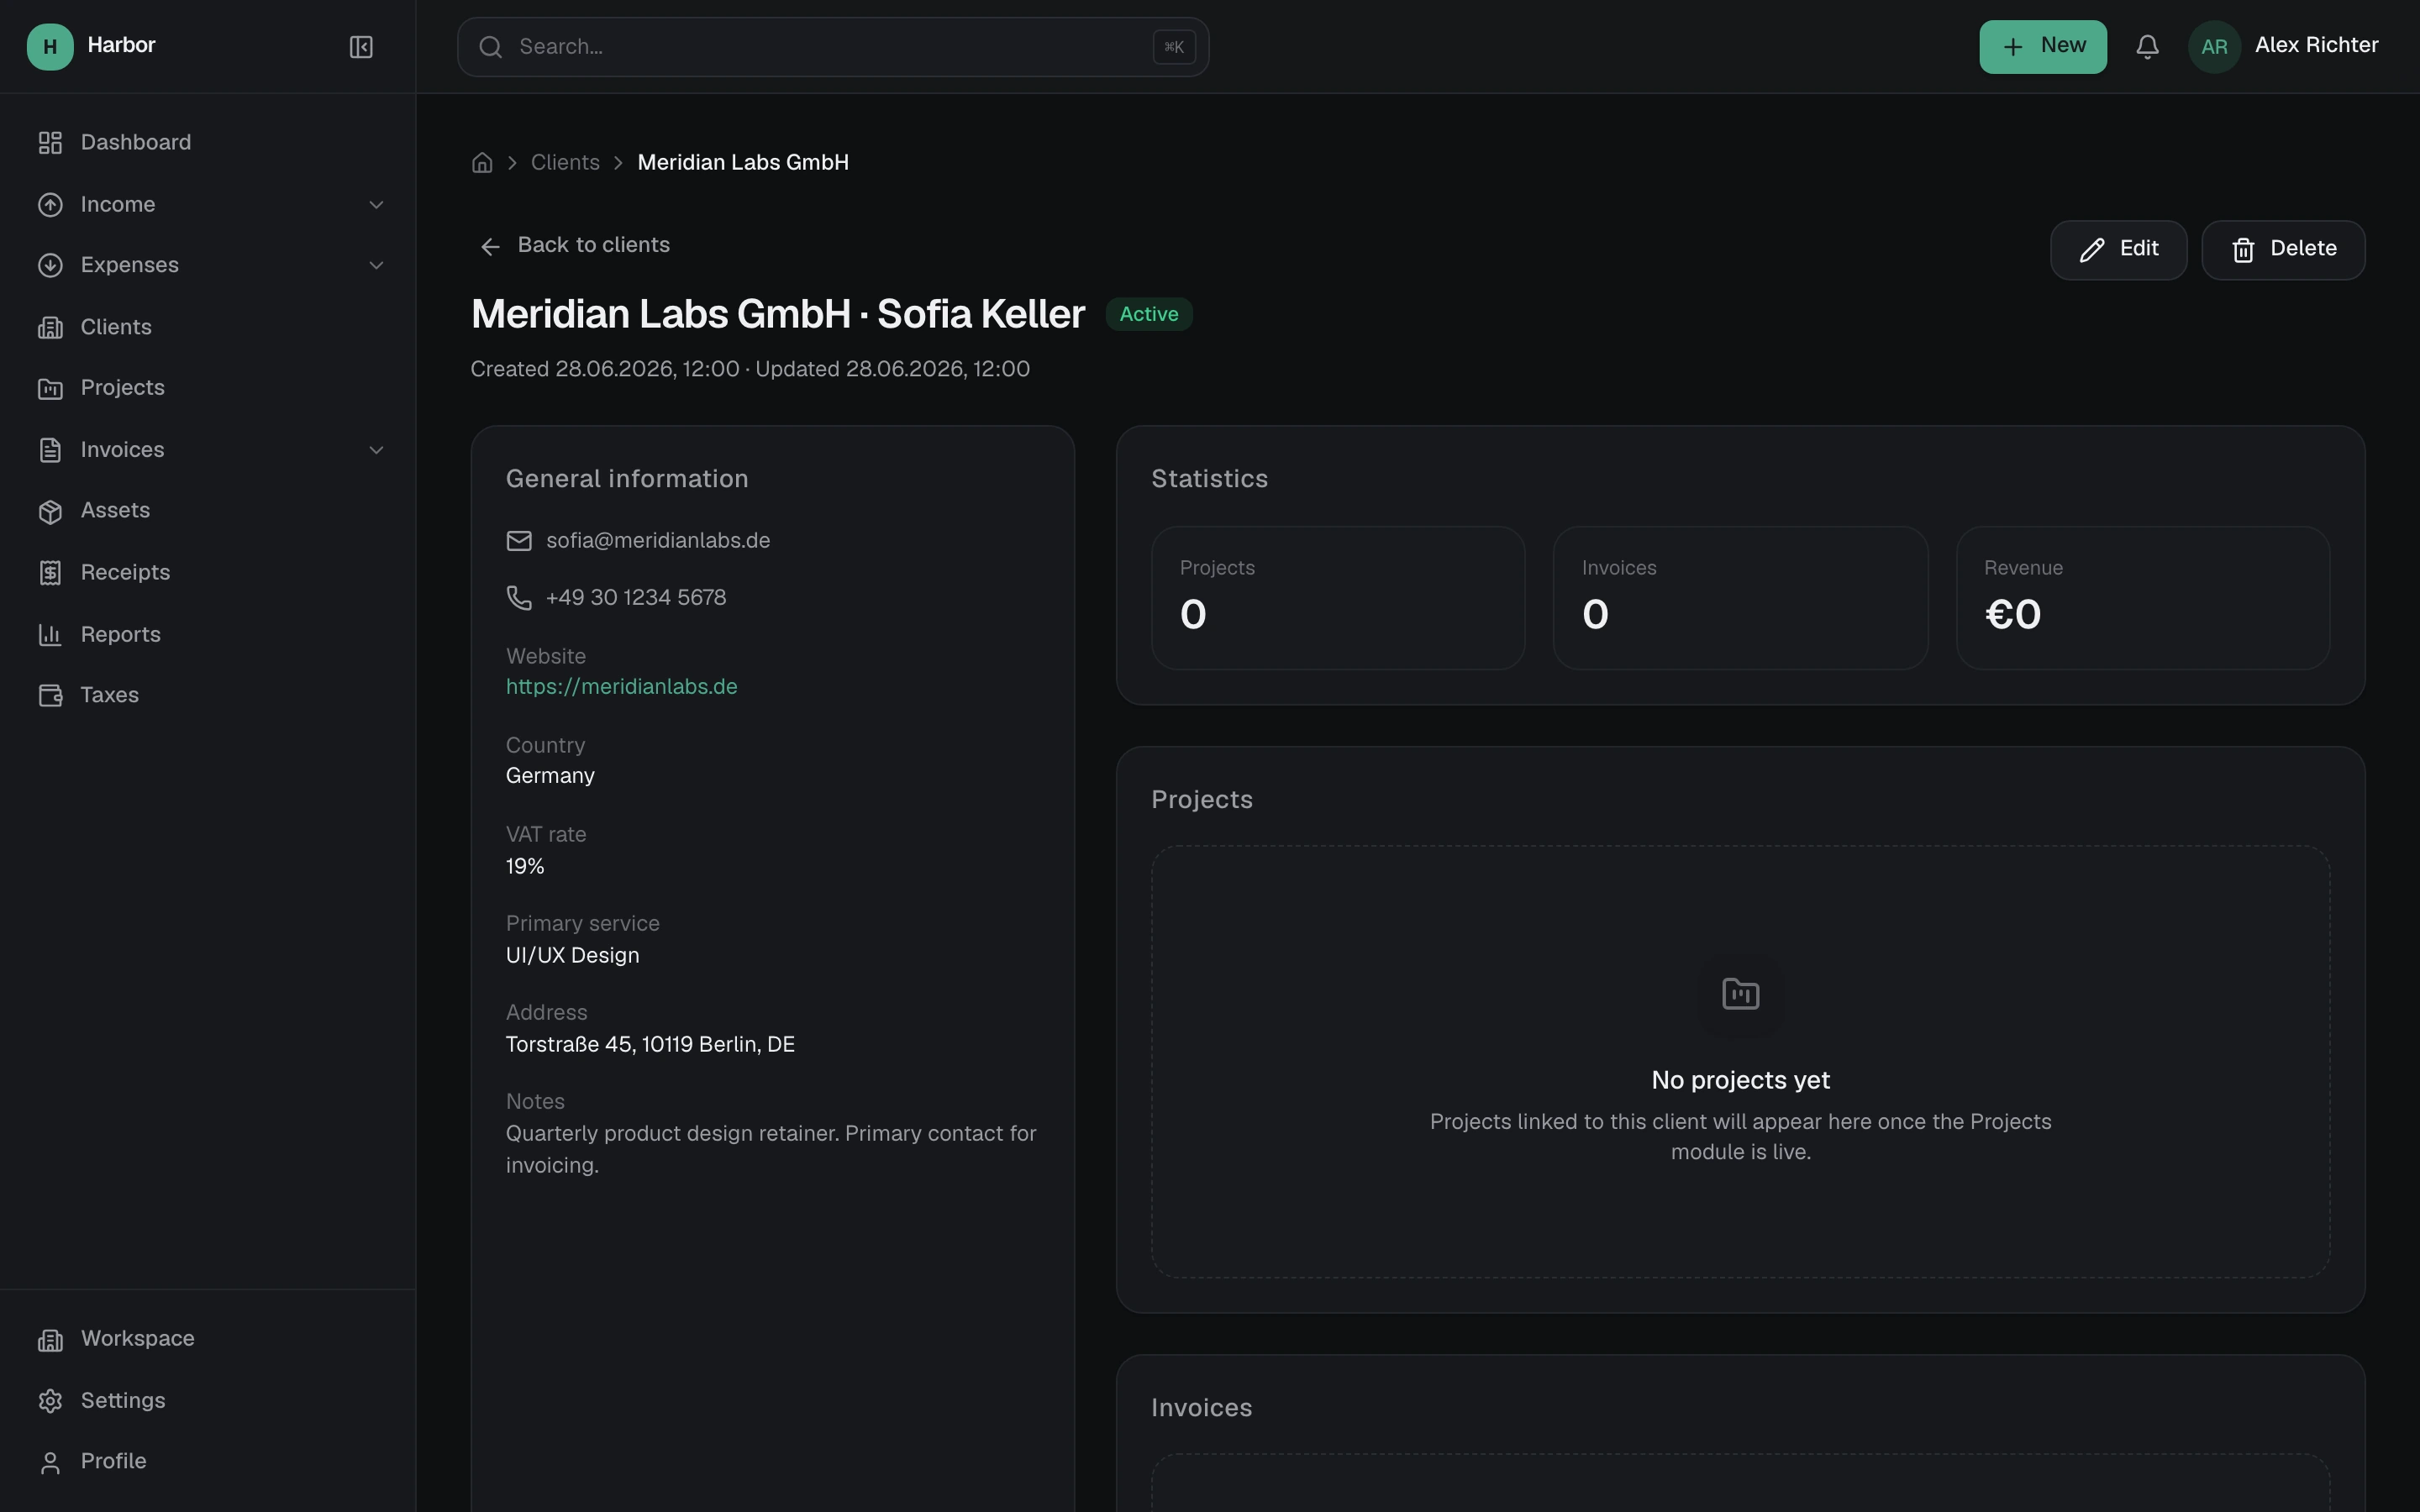Viewport: 2420px width, 1512px height.
Task: Click the Taxes wallet icon
Action: [x=50, y=696]
